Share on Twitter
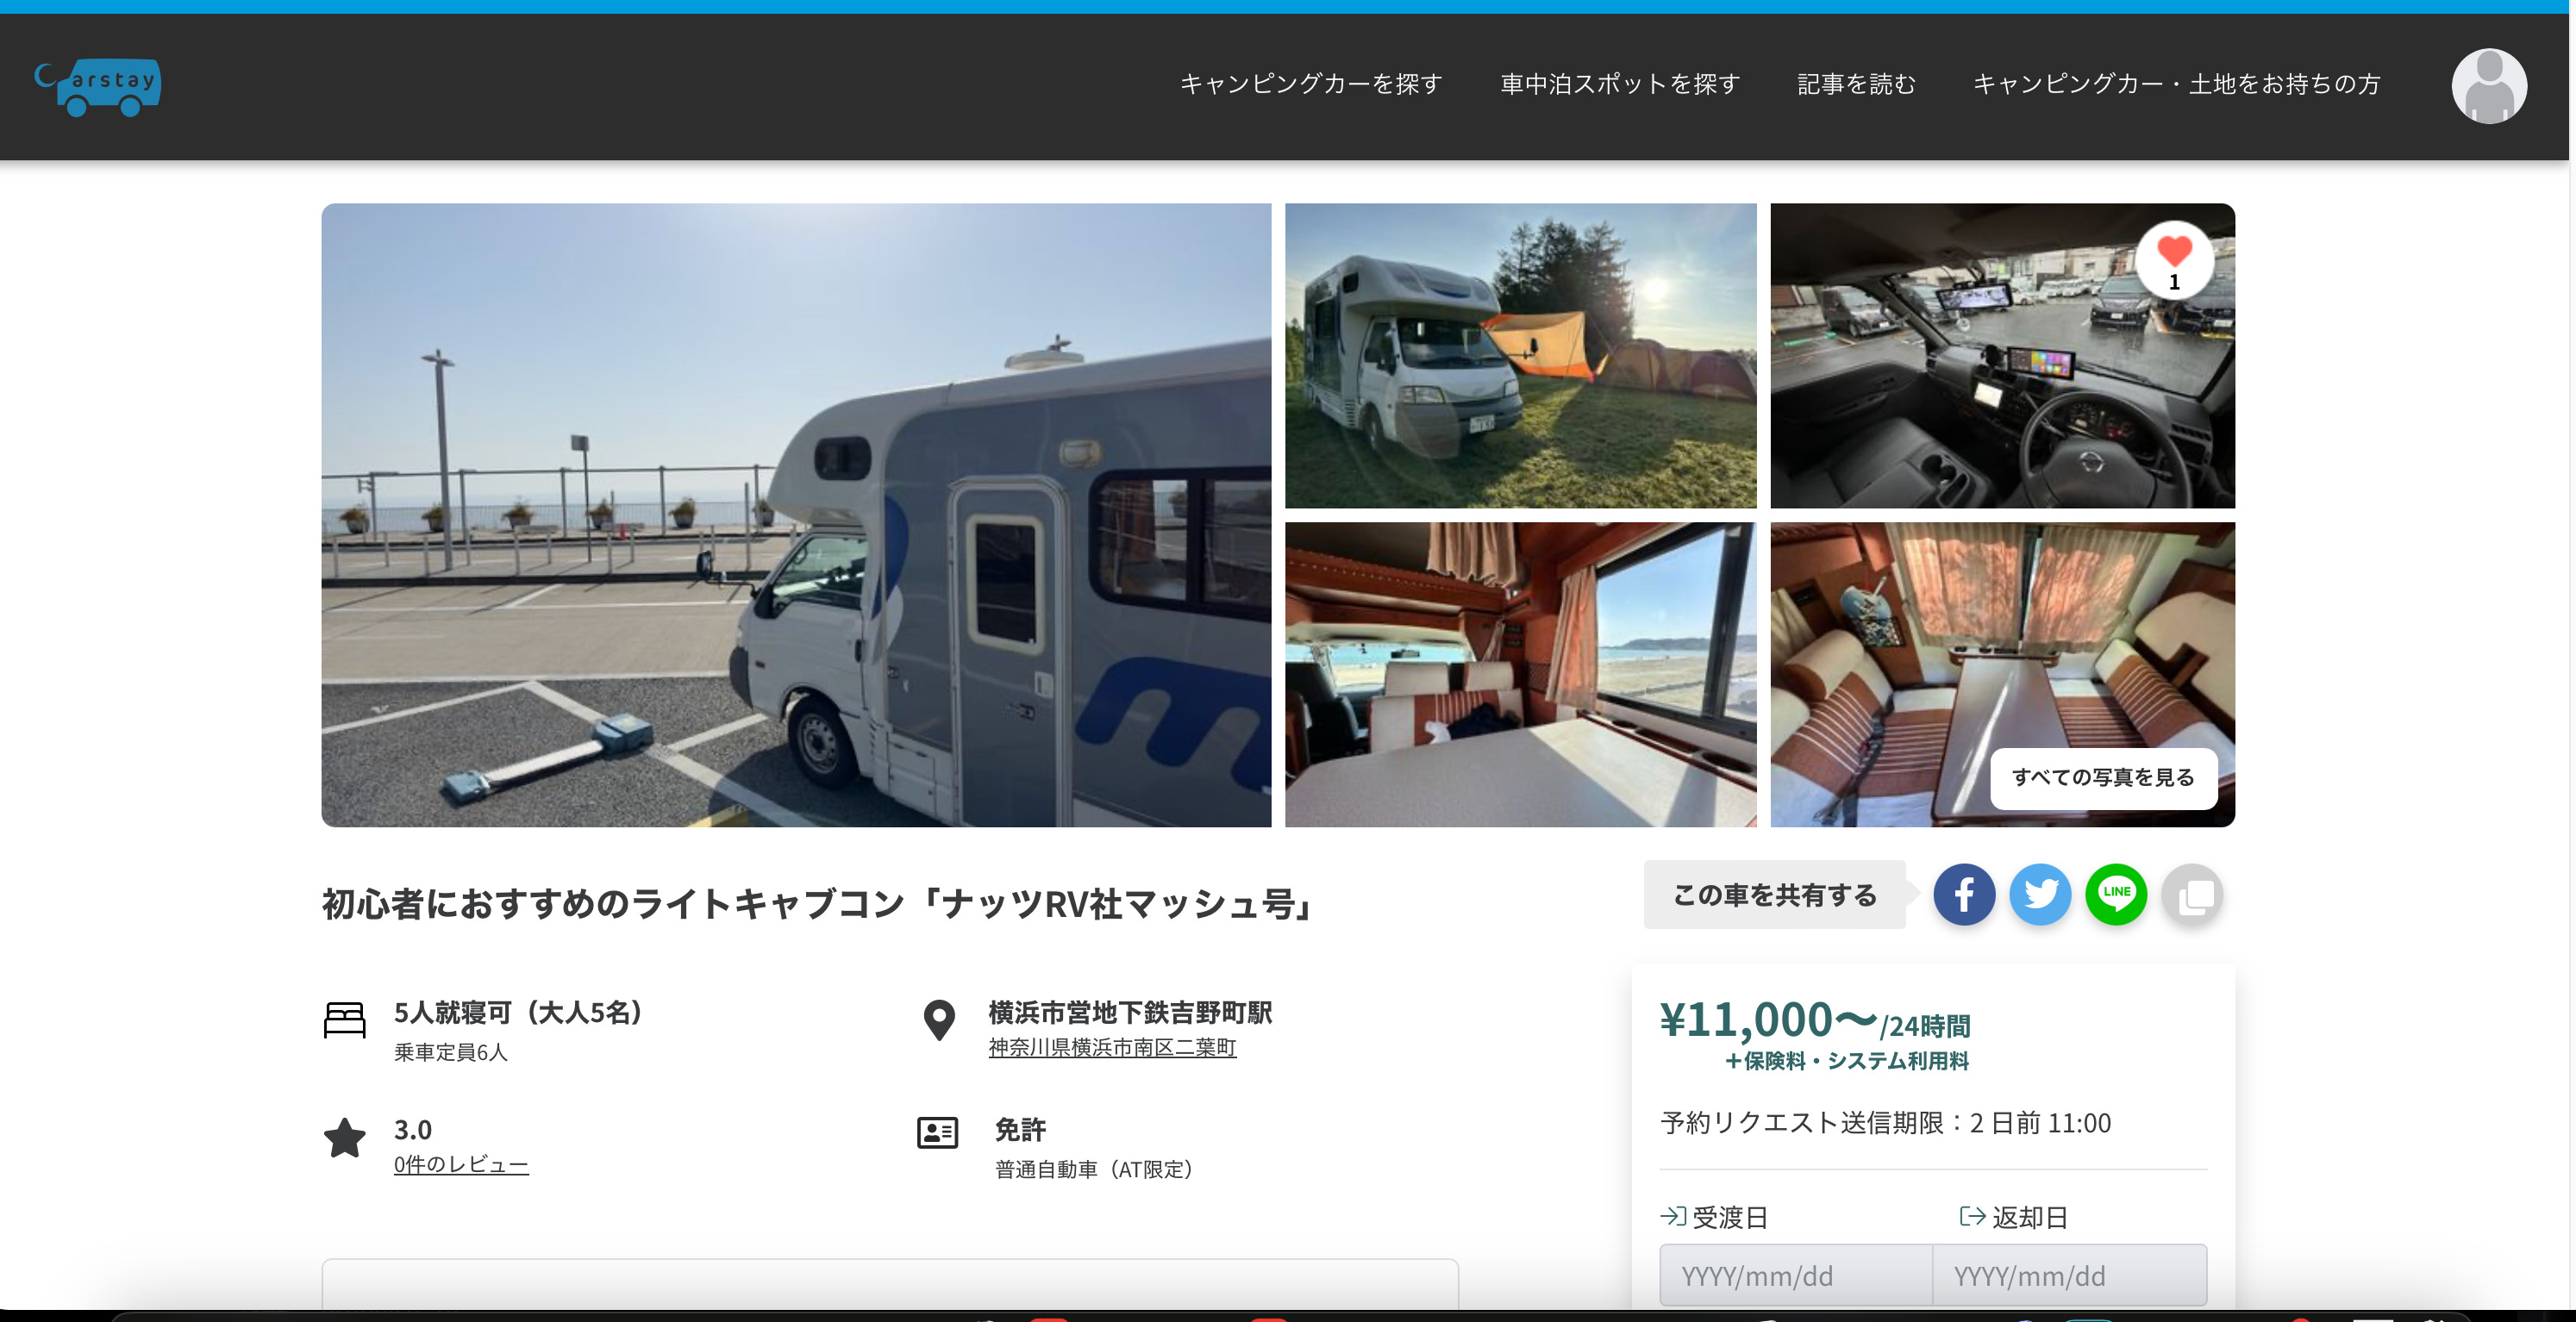 pos(2040,894)
